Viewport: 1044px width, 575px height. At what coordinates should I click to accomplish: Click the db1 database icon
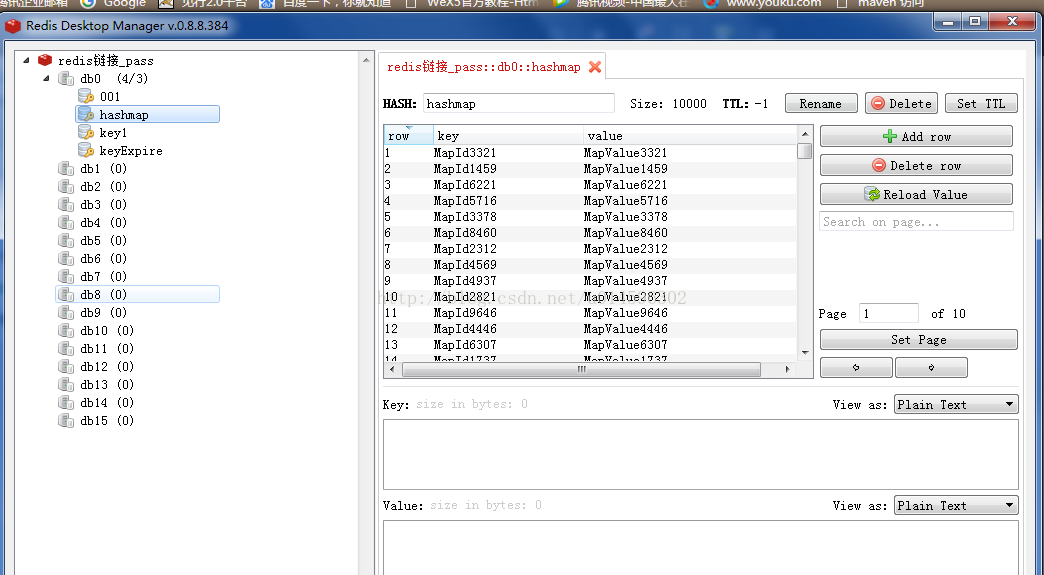point(66,168)
